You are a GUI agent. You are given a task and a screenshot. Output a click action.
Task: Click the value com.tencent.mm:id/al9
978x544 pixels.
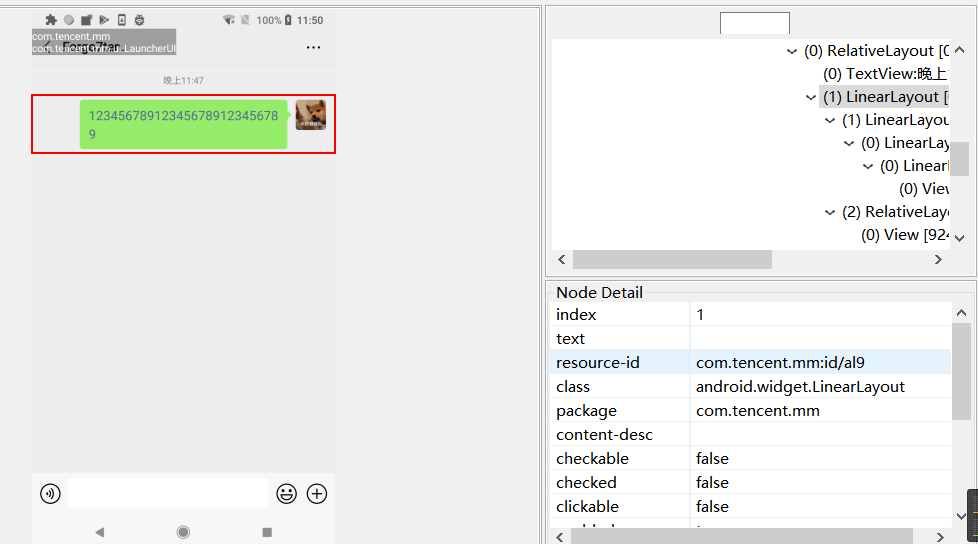(x=780, y=362)
